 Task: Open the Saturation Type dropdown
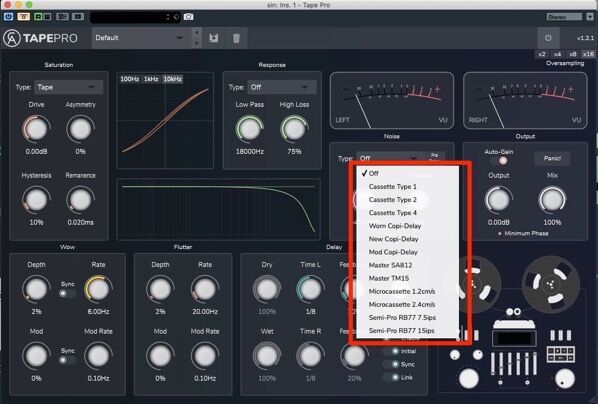pyautogui.click(x=69, y=87)
